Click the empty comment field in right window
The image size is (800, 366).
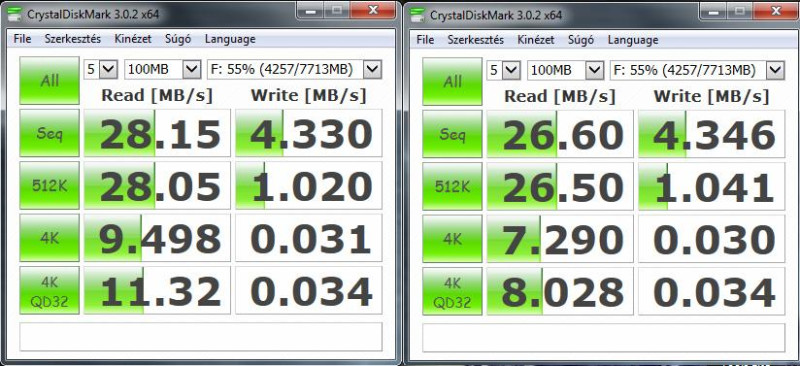coord(604,337)
